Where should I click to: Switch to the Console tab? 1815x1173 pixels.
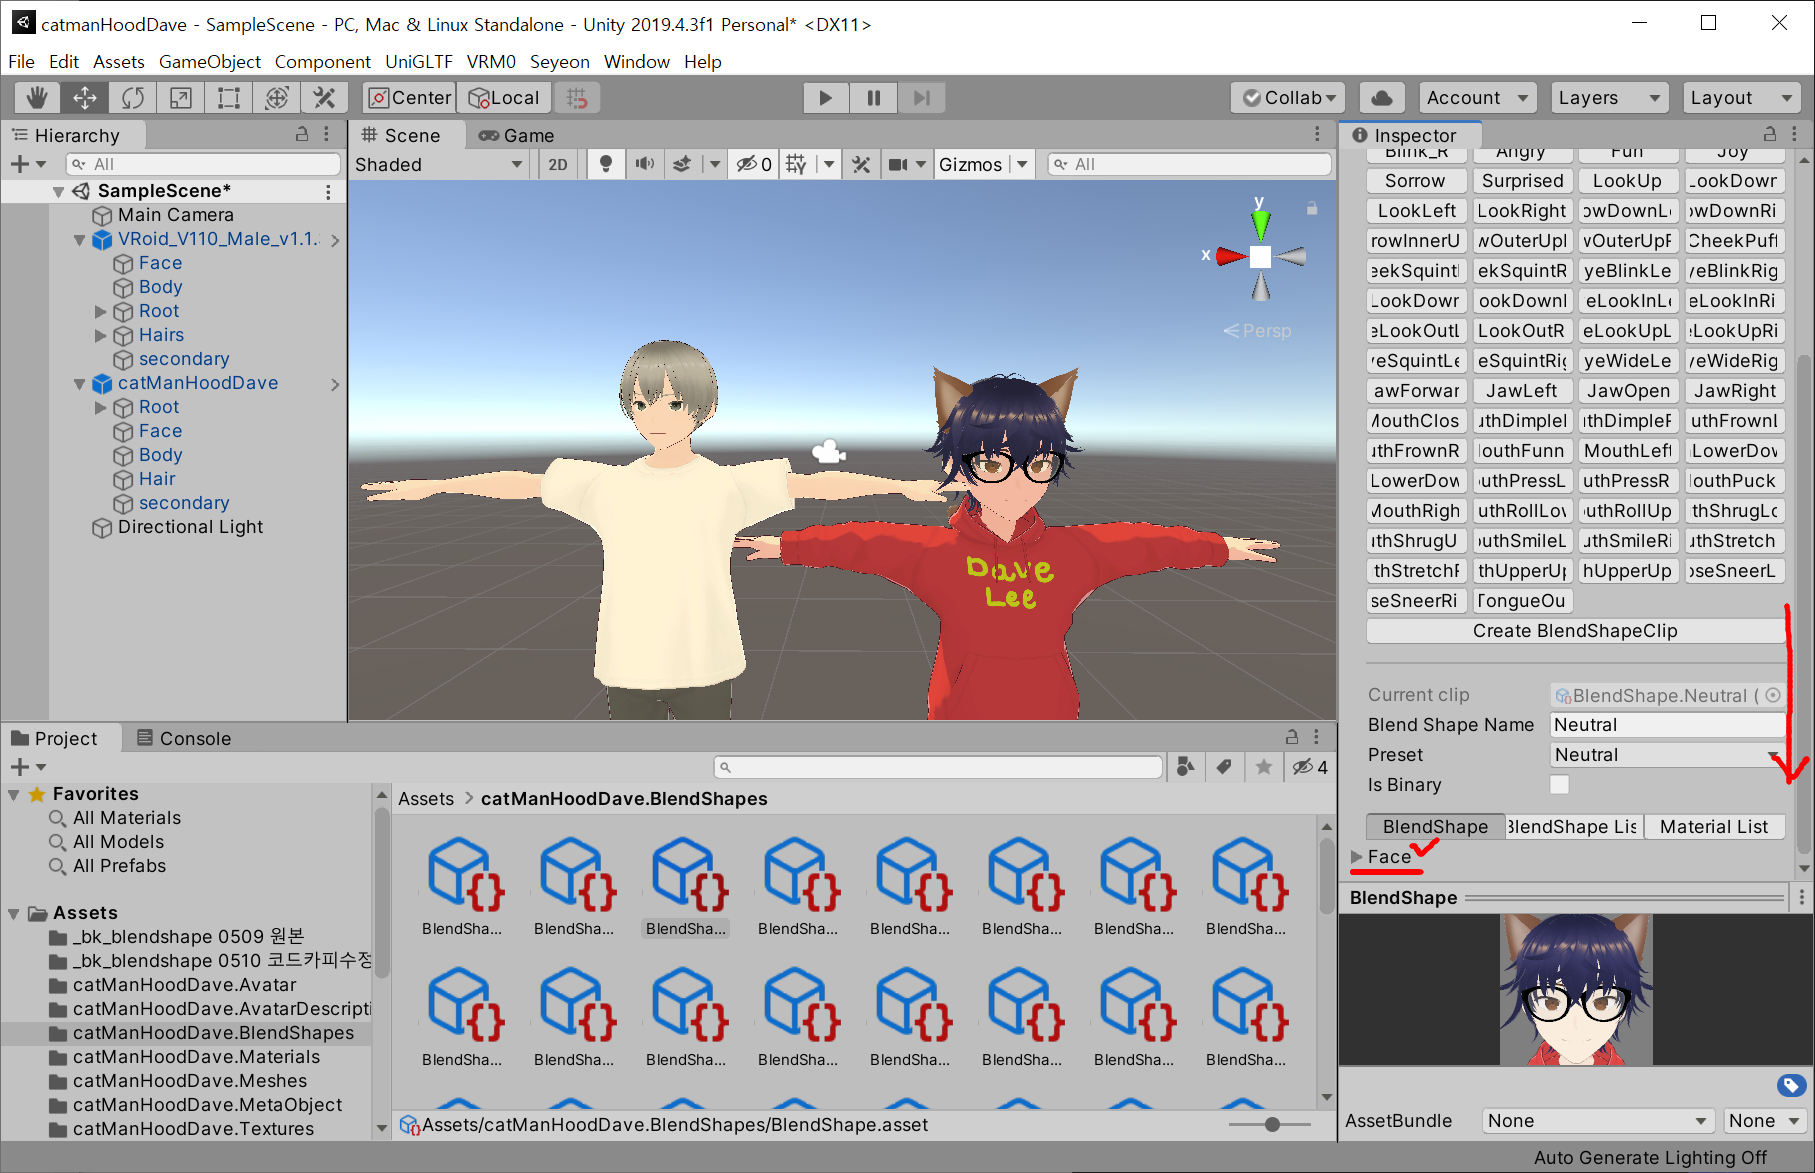[x=184, y=738]
